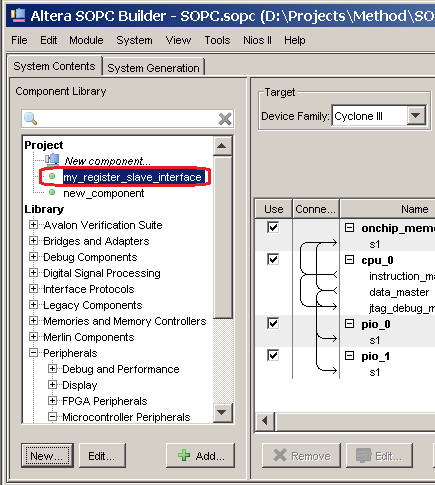Select the jtag_debug_module row
The height and width of the screenshot is (485, 435).
click(402, 308)
